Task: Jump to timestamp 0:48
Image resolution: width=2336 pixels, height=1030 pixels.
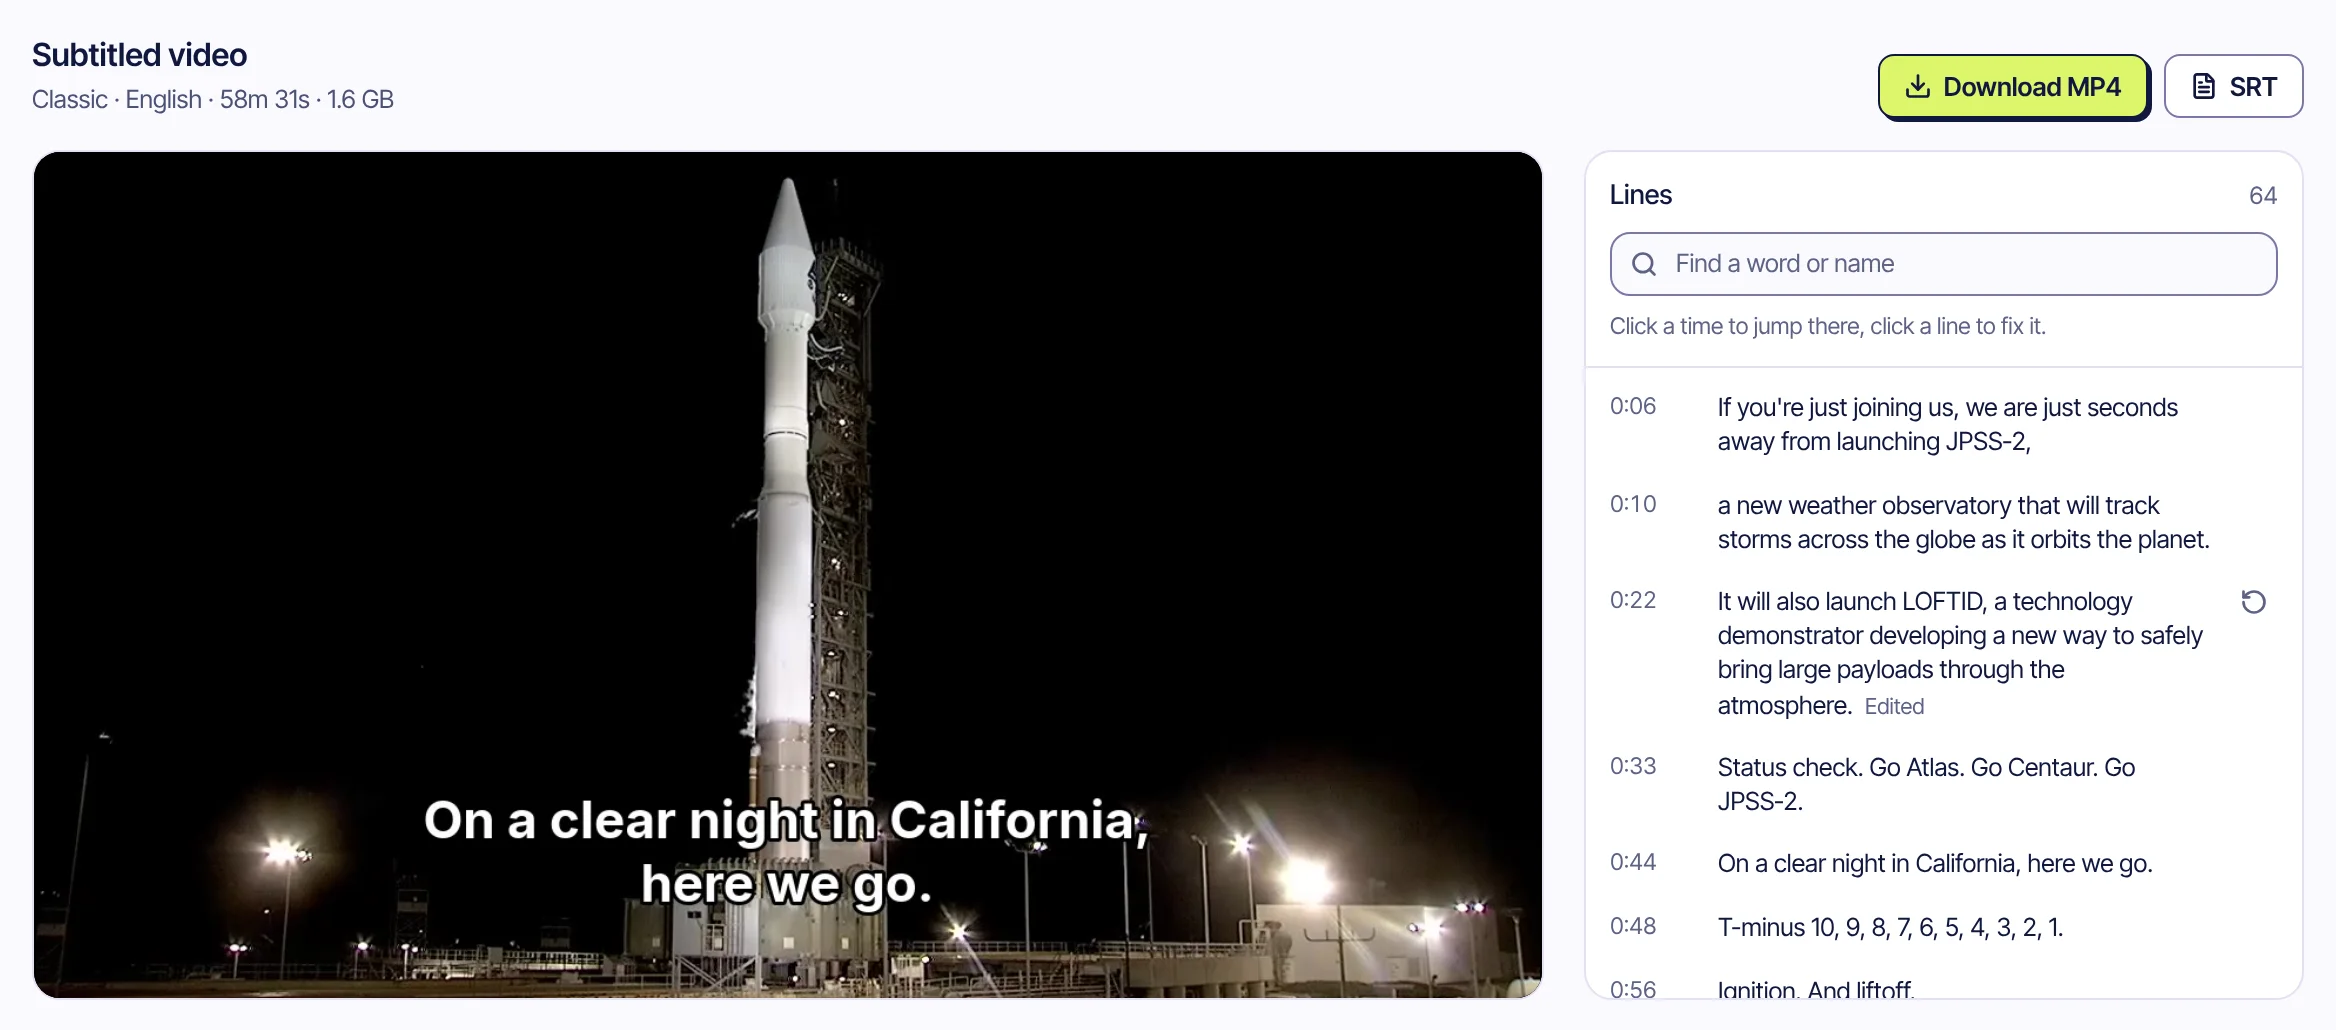Action: coord(1633,926)
